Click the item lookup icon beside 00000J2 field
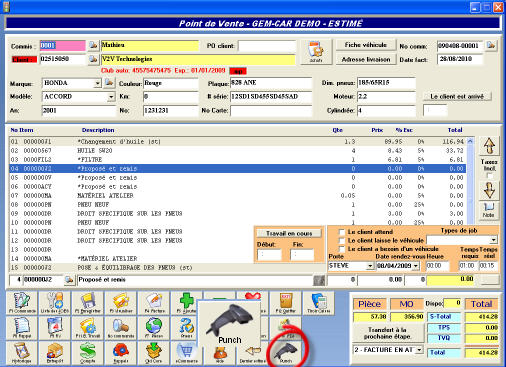Viewport: 506px width, 367px height. (x=69, y=280)
